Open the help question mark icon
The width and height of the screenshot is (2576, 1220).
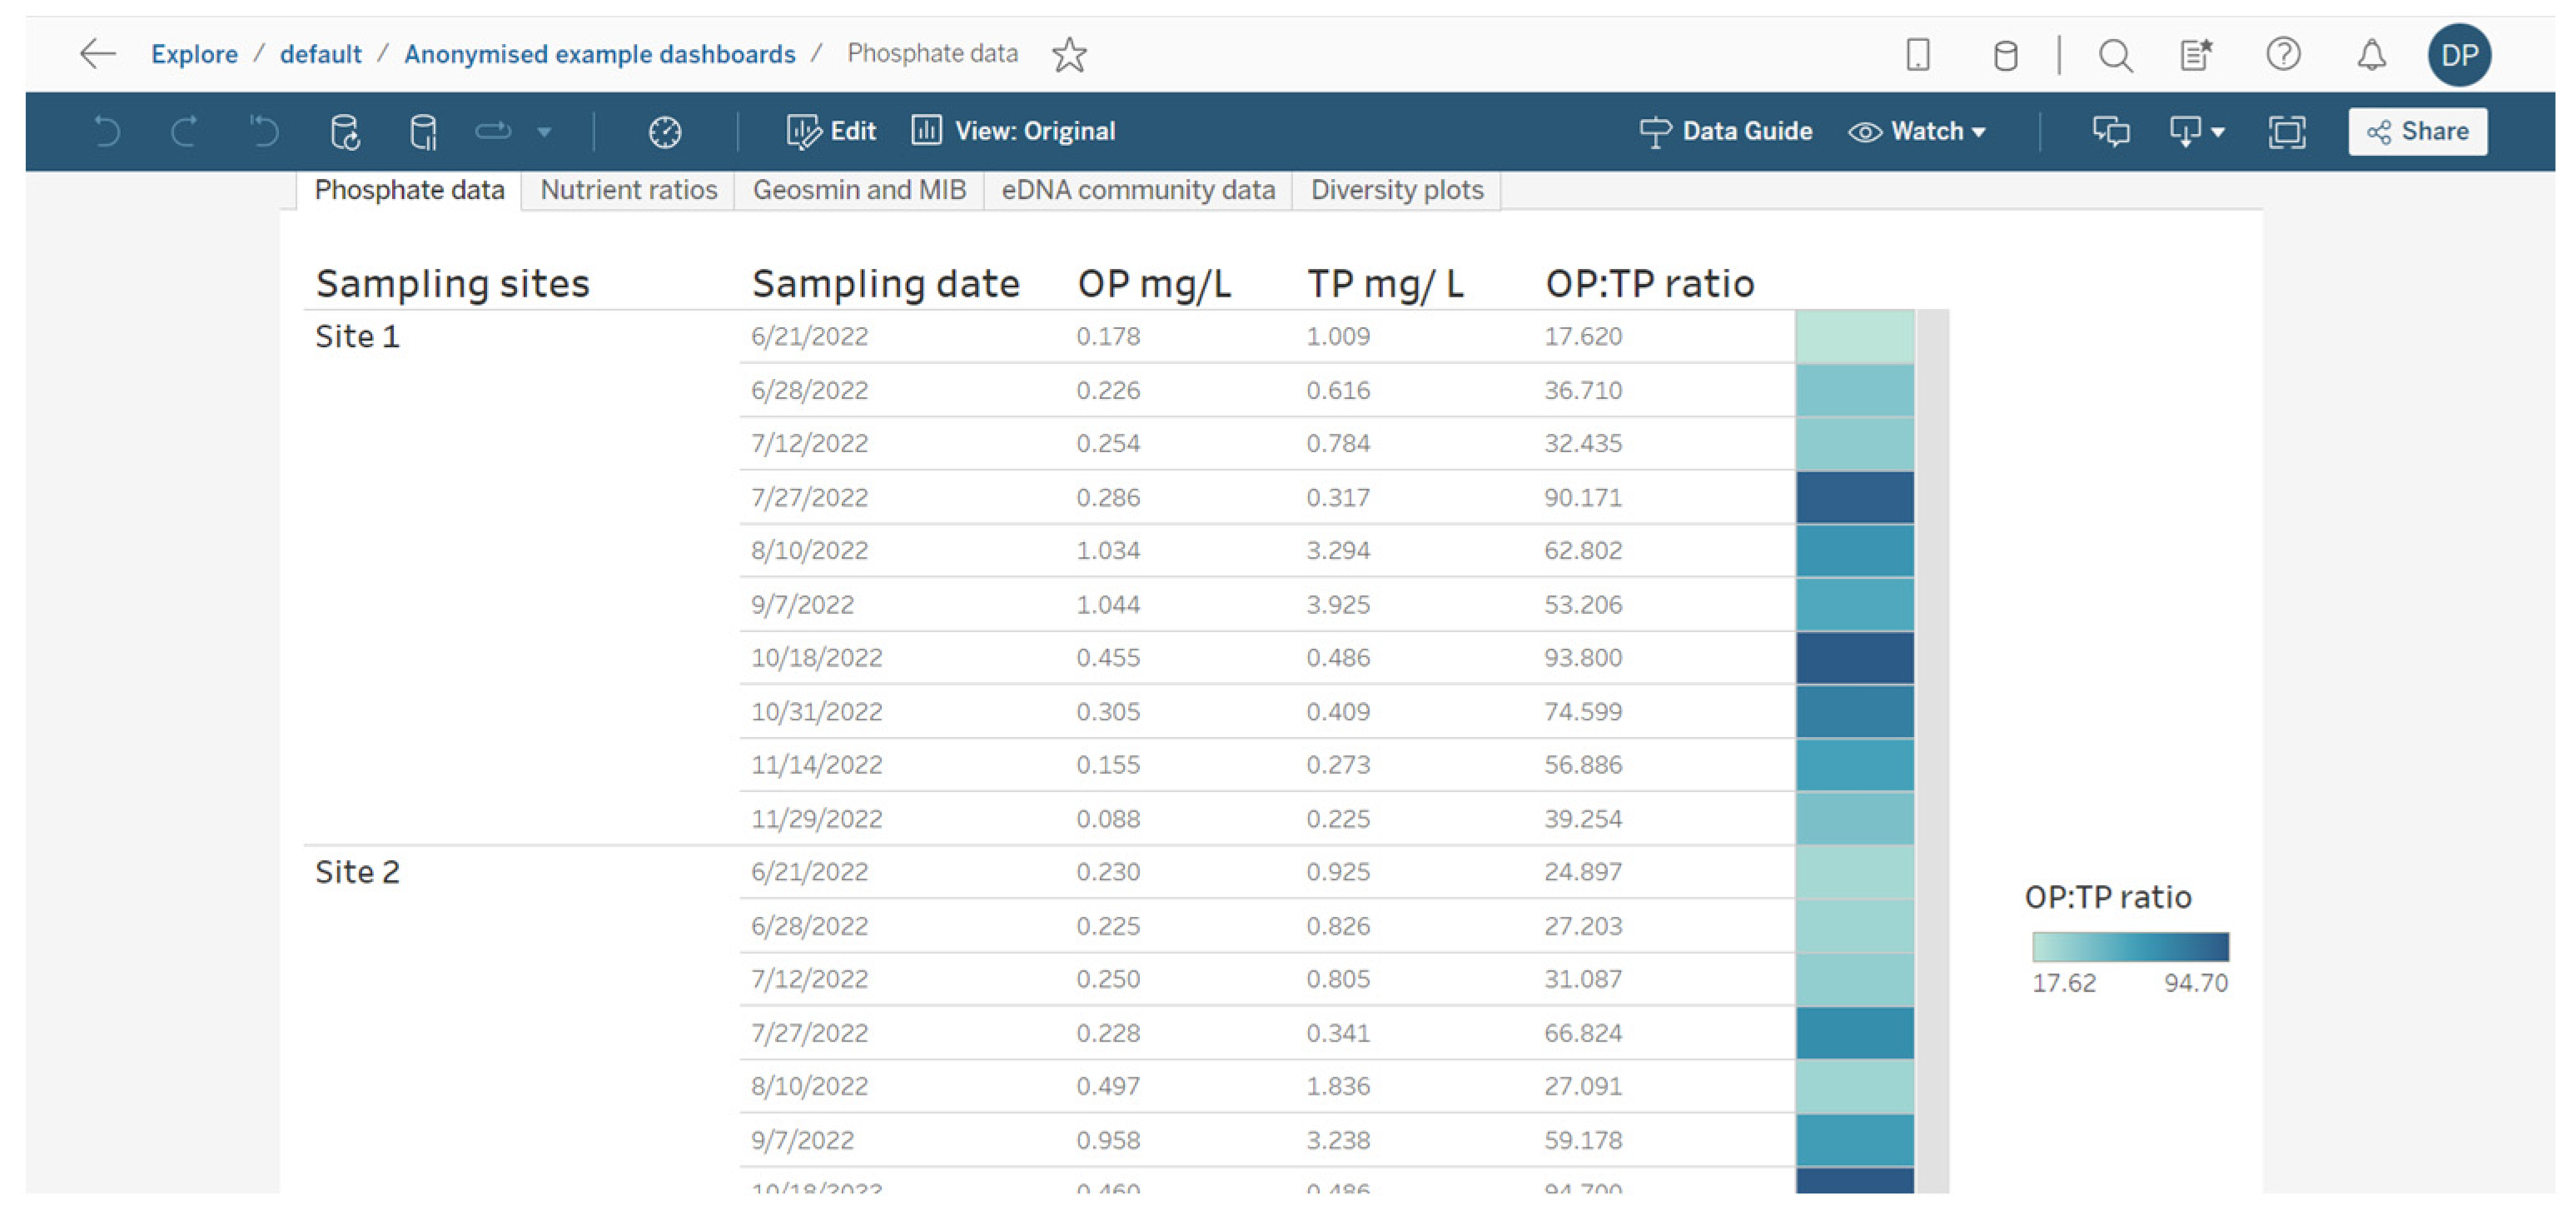(2283, 54)
